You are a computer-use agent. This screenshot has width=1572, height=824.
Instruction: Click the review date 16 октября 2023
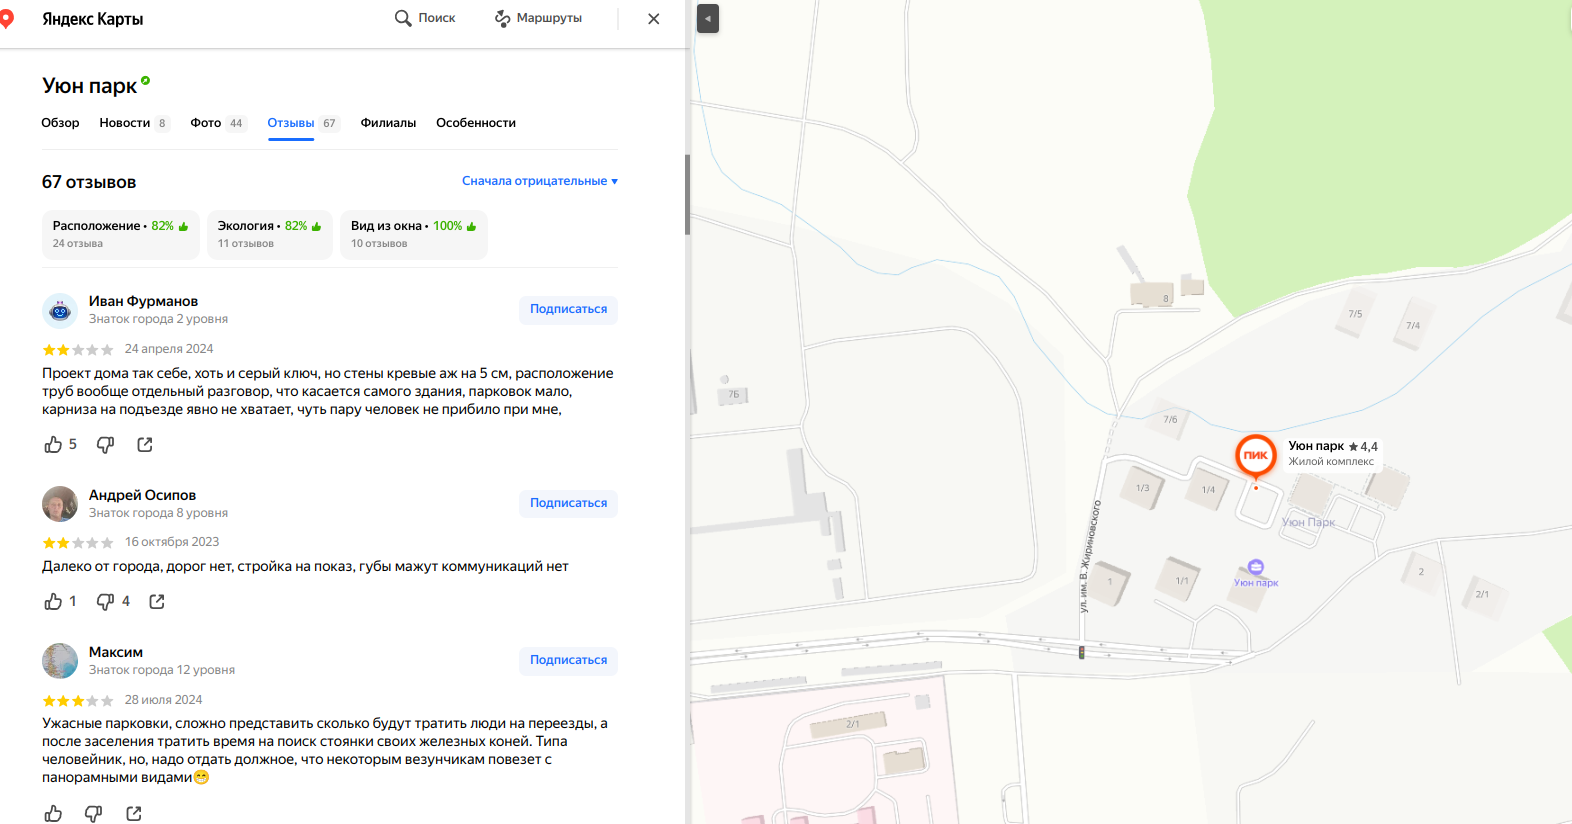(x=172, y=542)
